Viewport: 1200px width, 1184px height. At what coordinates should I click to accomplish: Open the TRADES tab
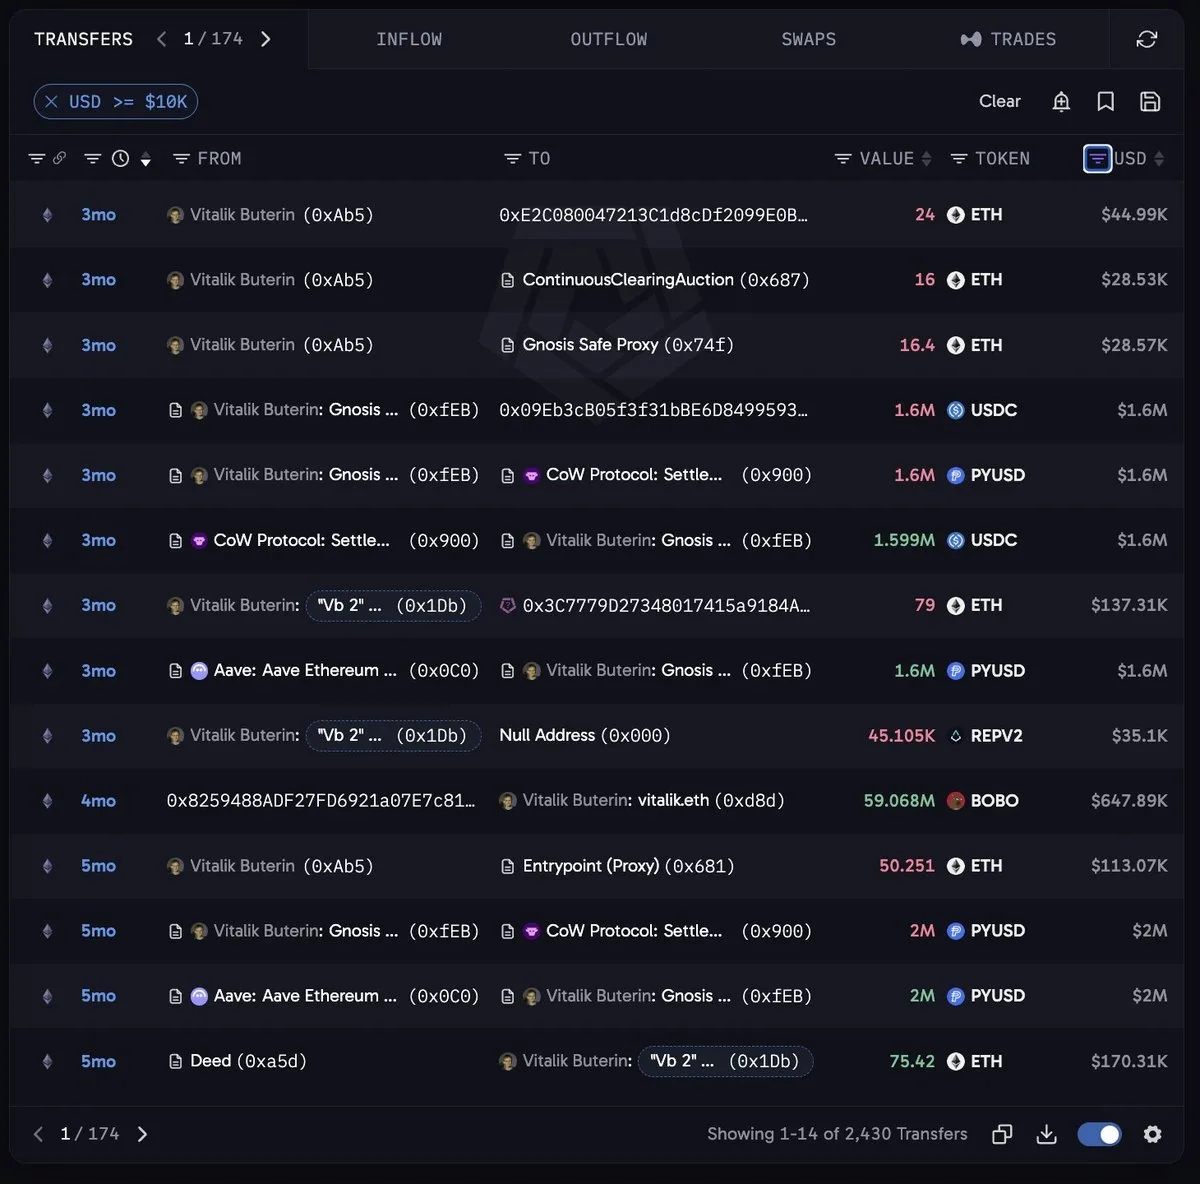pyautogui.click(x=1008, y=39)
